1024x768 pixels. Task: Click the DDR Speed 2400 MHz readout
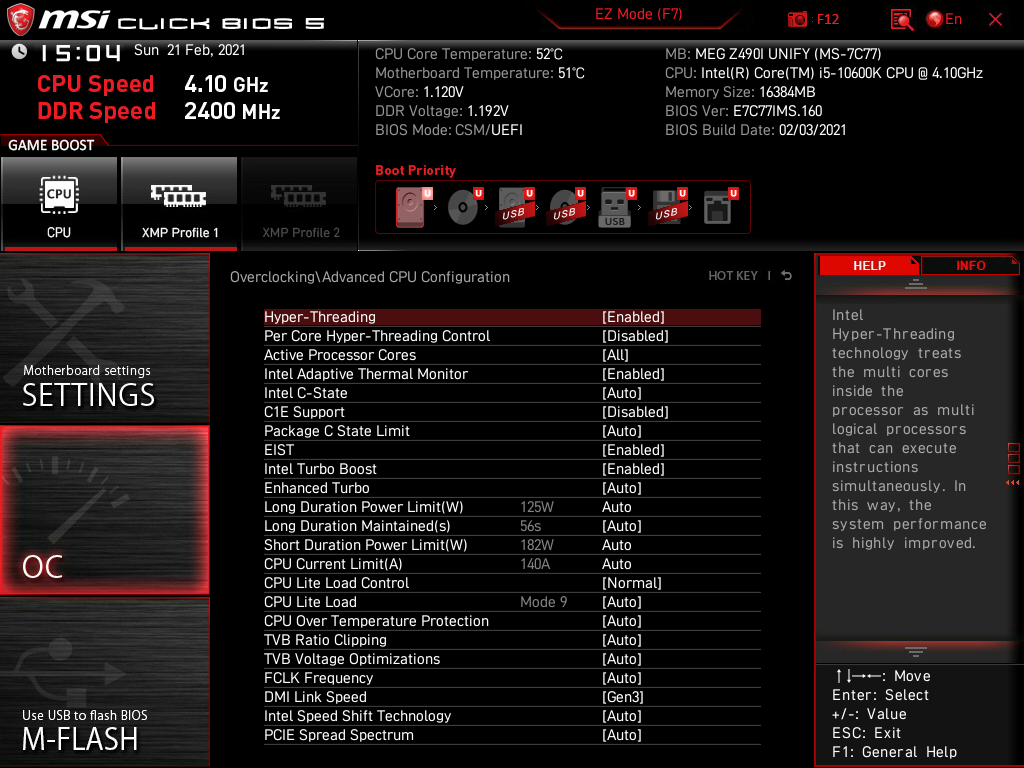159,110
